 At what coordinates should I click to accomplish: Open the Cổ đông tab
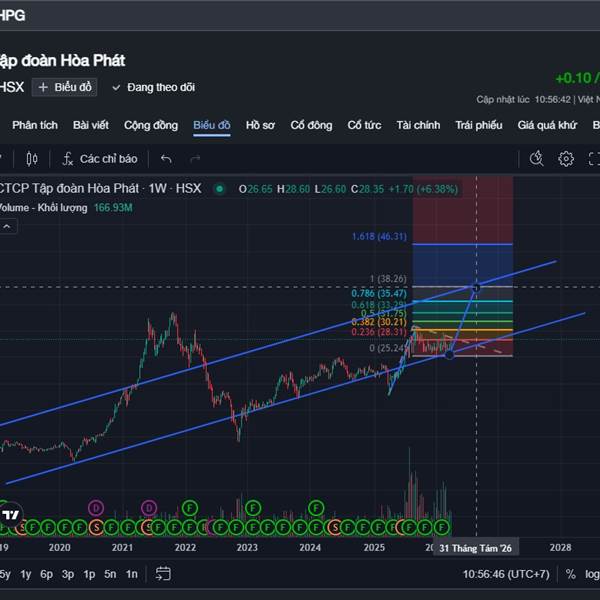coord(311,125)
